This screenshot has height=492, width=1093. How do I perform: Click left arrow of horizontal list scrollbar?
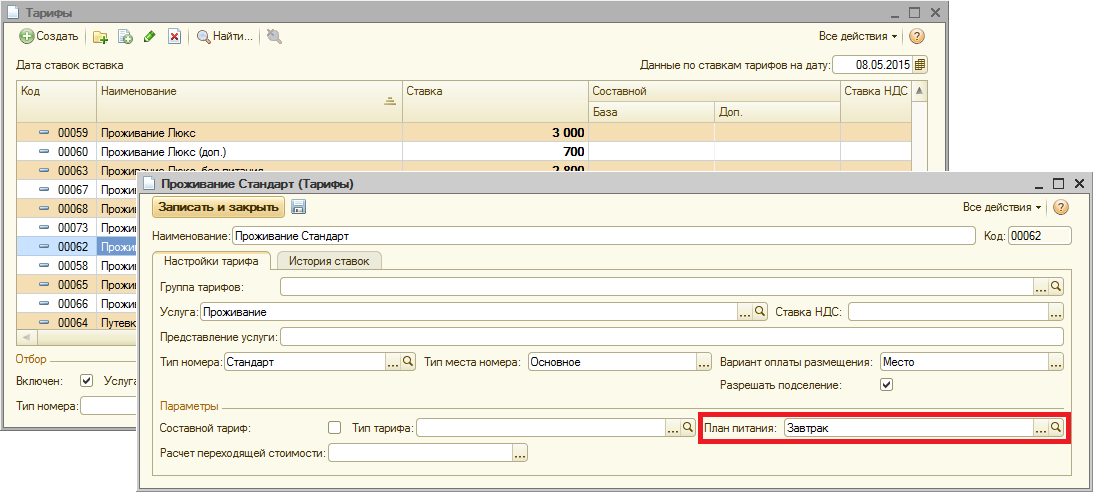[26, 338]
